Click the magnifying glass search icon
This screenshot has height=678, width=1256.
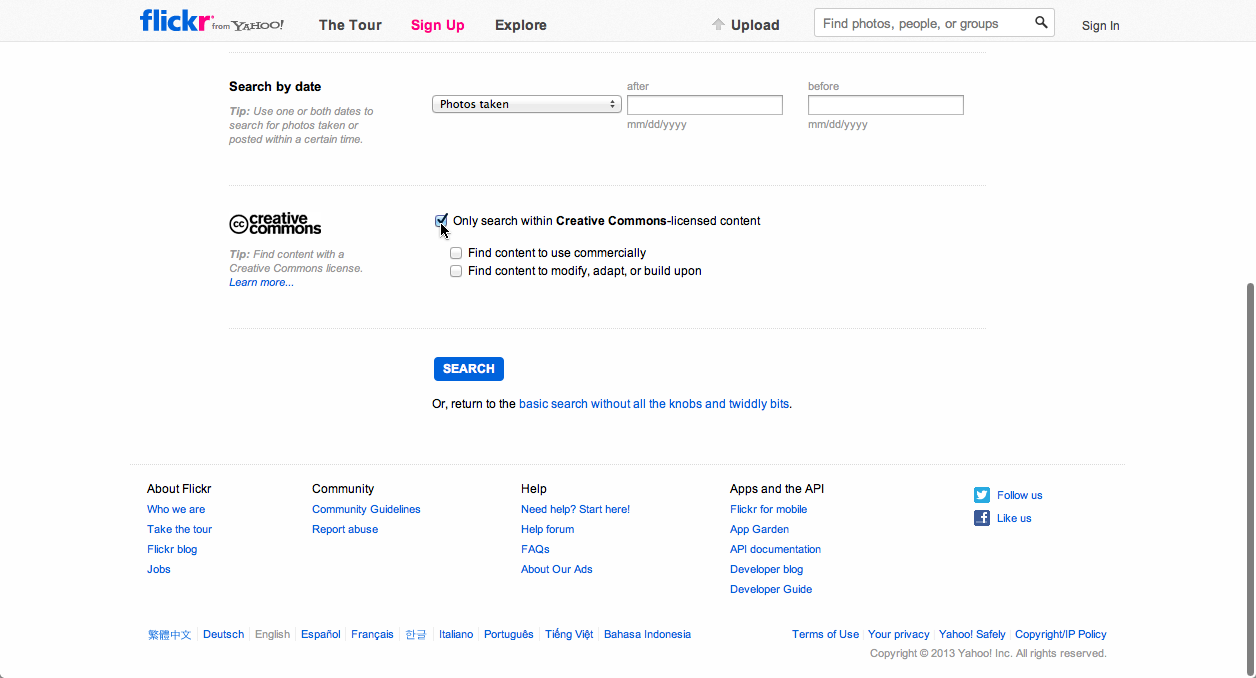[x=1041, y=23]
